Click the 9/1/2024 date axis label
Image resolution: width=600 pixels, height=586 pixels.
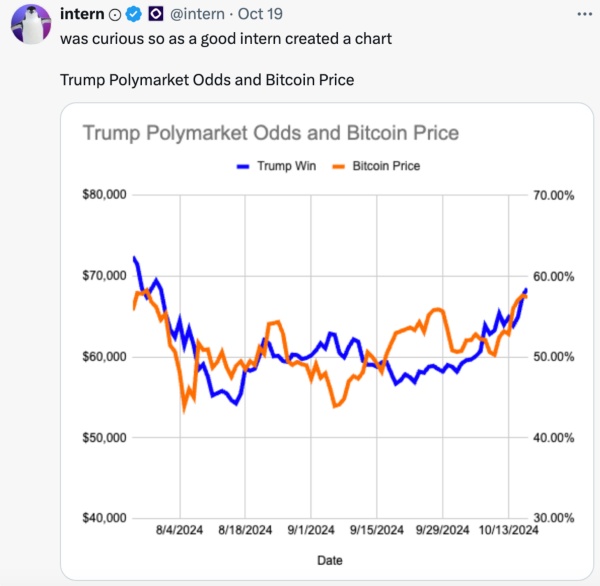pyautogui.click(x=311, y=530)
